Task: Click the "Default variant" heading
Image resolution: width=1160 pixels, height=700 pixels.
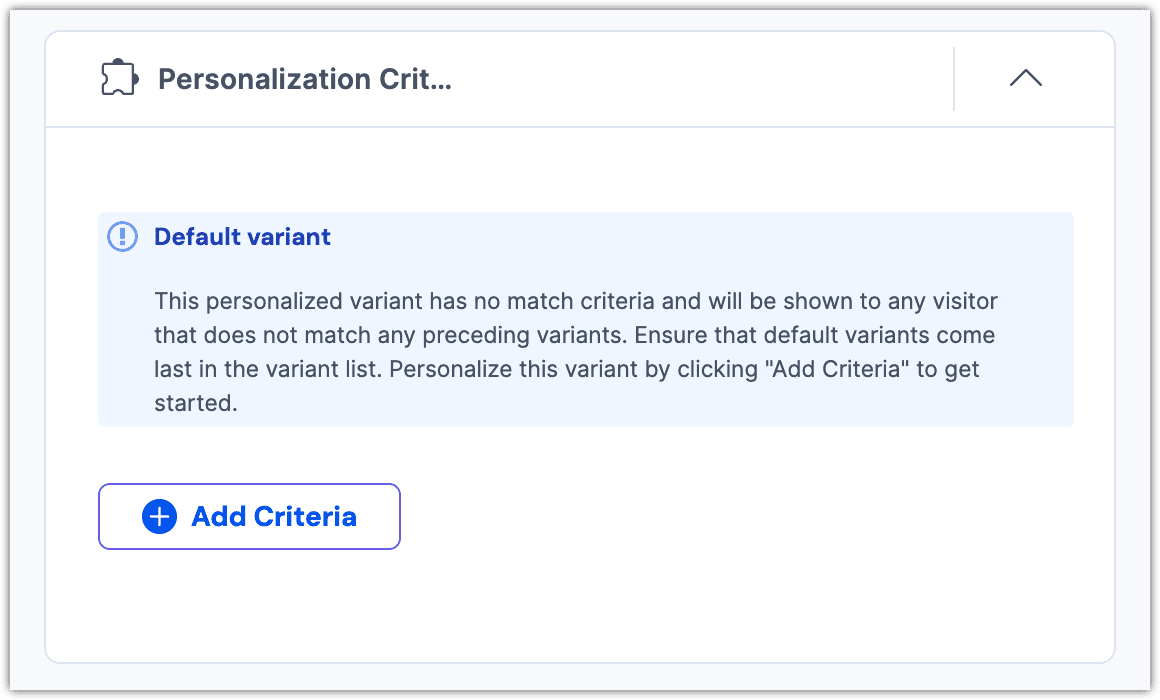Action: [x=242, y=237]
